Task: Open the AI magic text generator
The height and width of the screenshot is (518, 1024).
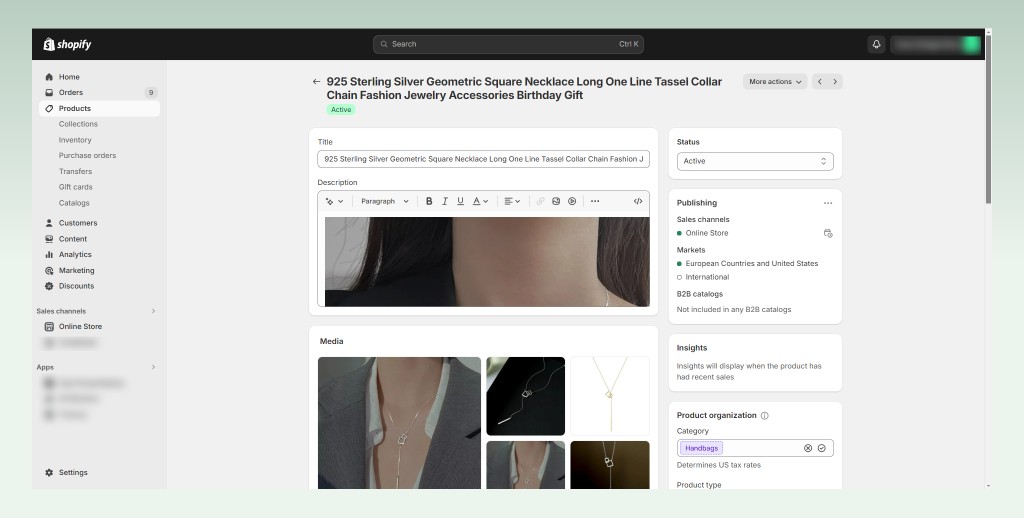Action: point(334,201)
